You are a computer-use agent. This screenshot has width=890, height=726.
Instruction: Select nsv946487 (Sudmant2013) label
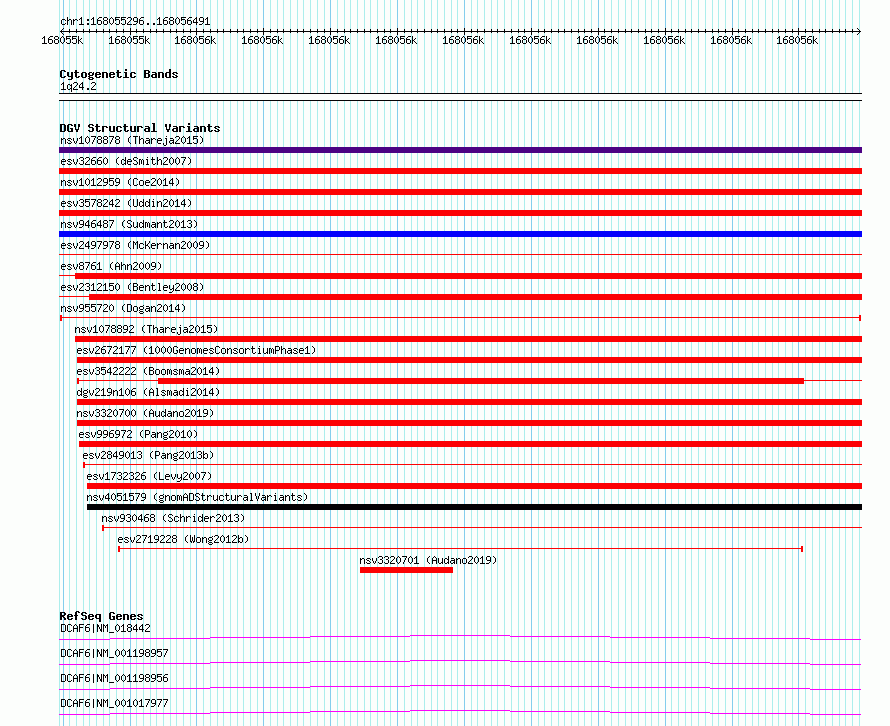click(x=129, y=224)
